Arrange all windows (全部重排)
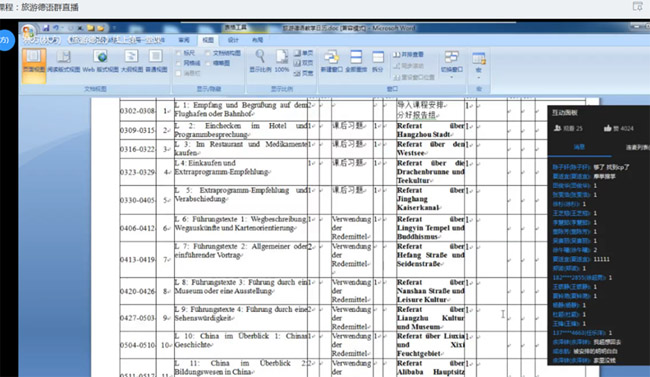The width and height of the screenshot is (650, 377). pos(356,61)
